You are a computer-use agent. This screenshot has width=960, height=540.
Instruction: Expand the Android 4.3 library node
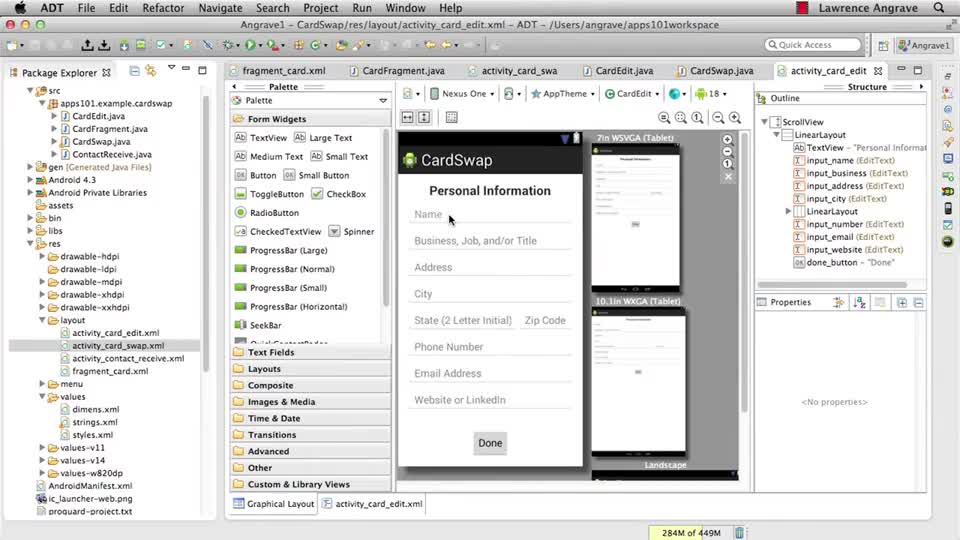(30, 180)
